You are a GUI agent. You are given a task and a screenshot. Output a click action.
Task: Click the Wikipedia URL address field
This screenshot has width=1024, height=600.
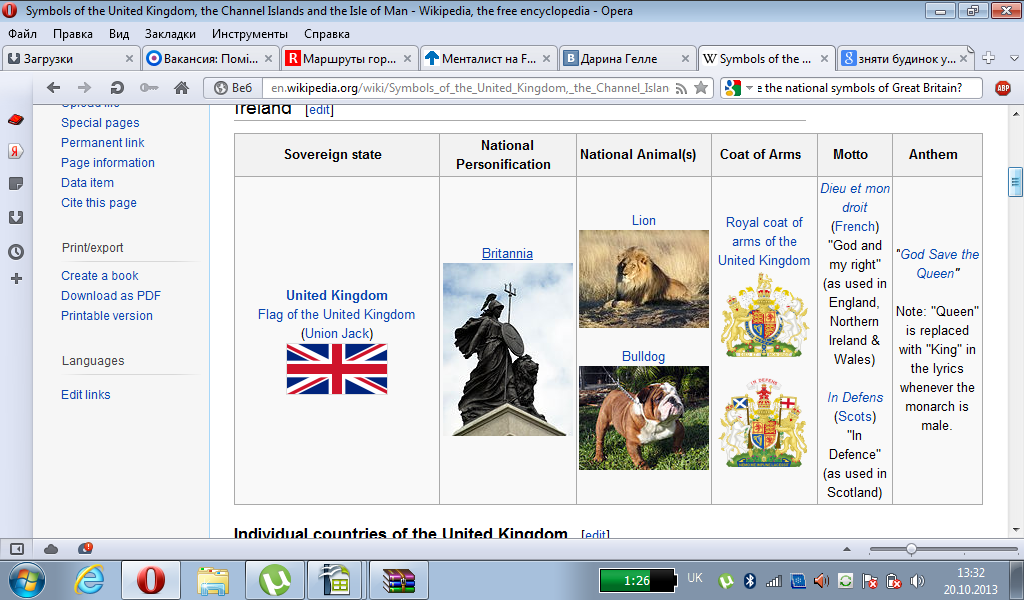pyautogui.click(x=470, y=88)
